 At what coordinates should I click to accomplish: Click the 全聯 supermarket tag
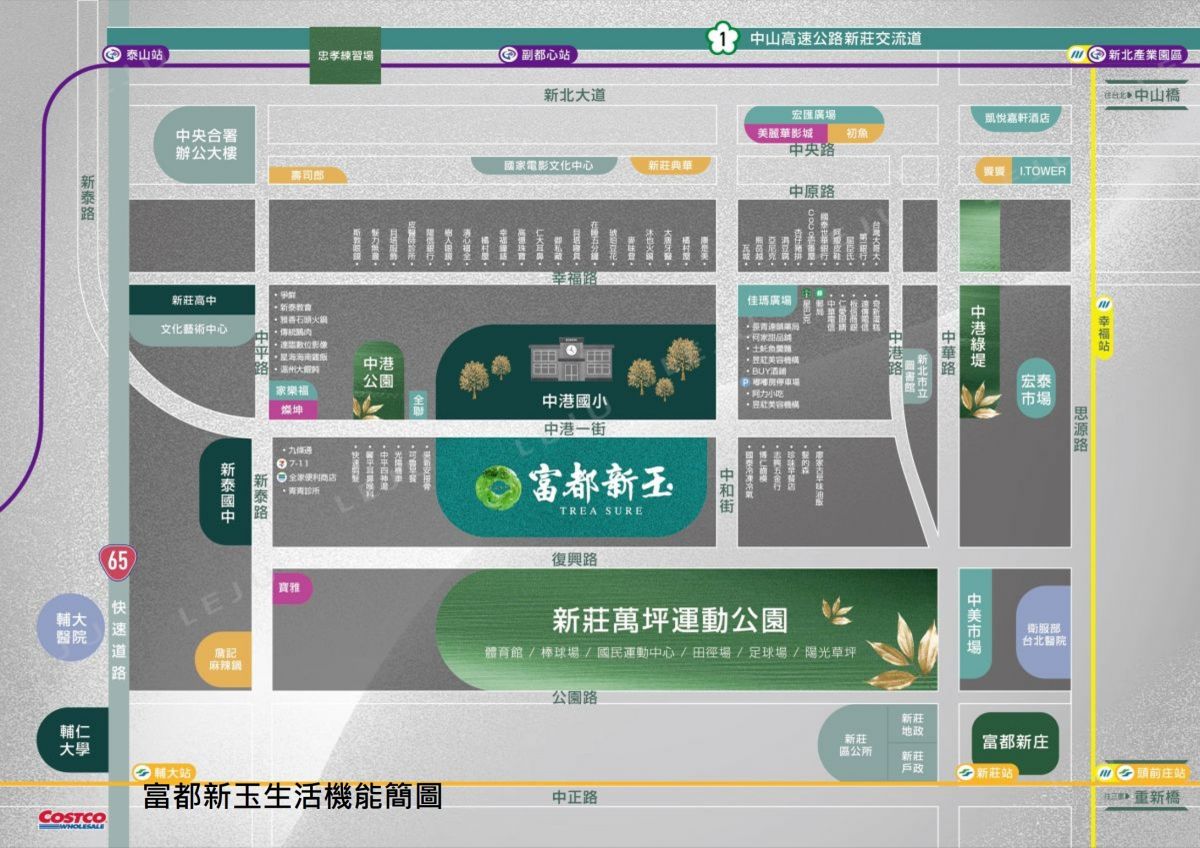[419, 405]
